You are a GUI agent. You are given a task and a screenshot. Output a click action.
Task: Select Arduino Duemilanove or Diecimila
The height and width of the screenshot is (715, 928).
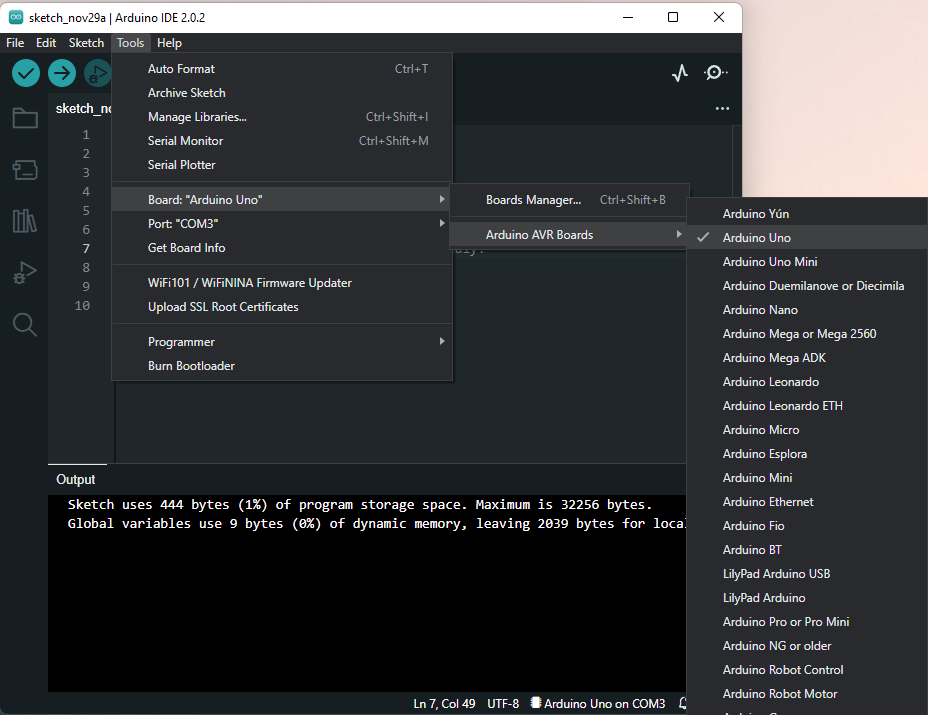click(807, 285)
